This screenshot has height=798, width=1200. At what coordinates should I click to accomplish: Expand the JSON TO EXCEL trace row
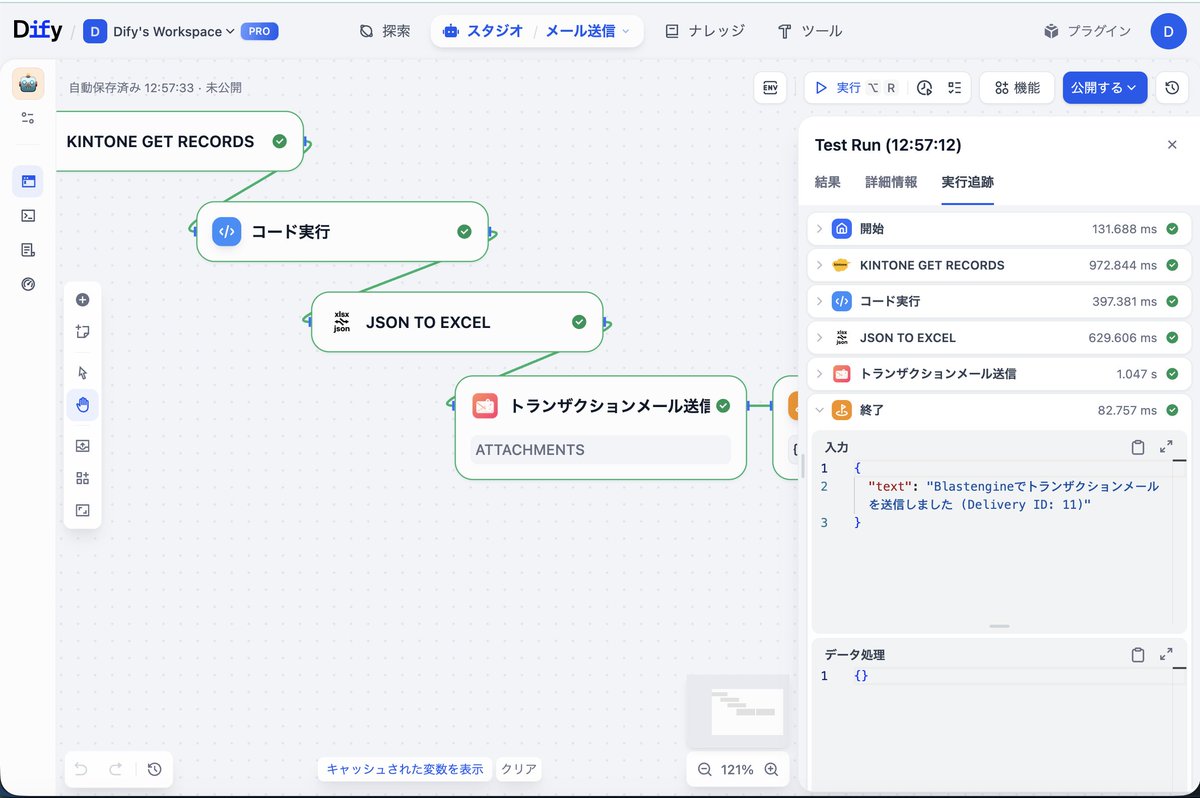click(x=998, y=337)
